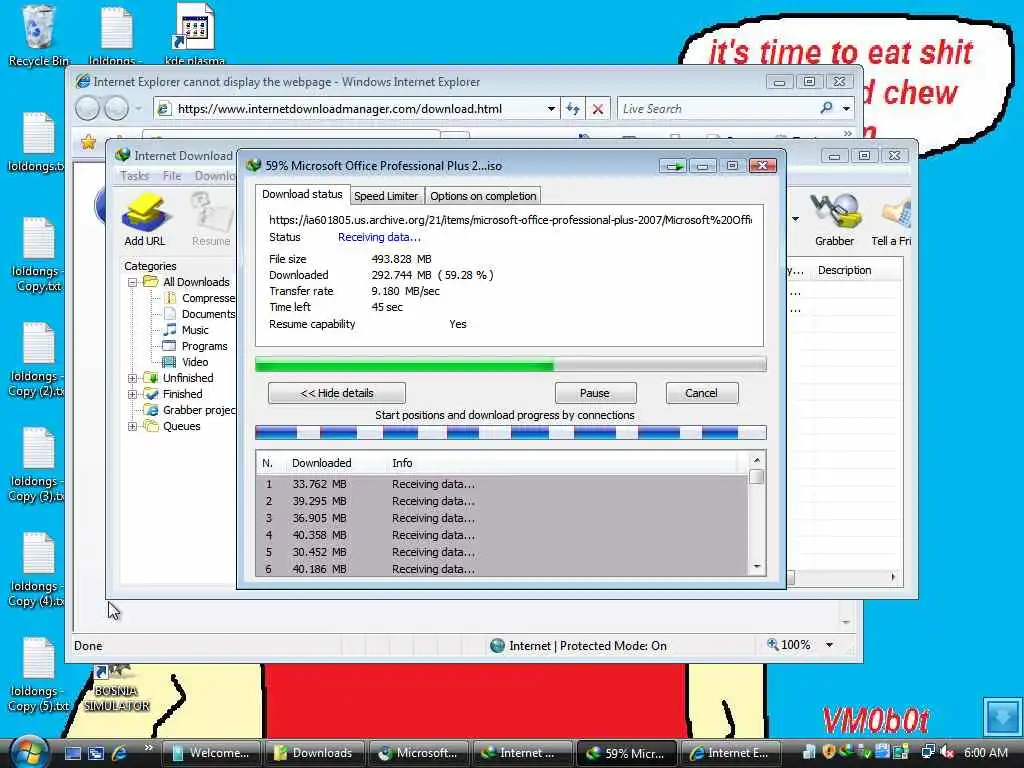The image size is (1024, 768).
Task: Open the File menu in IDM
Action: [172, 176]
